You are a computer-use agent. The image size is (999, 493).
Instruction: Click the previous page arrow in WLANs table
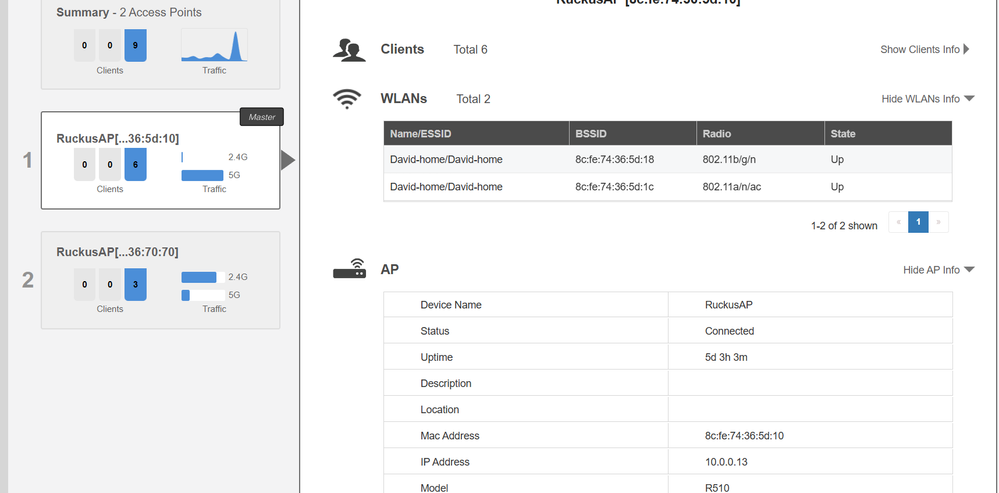pos(898,222)
